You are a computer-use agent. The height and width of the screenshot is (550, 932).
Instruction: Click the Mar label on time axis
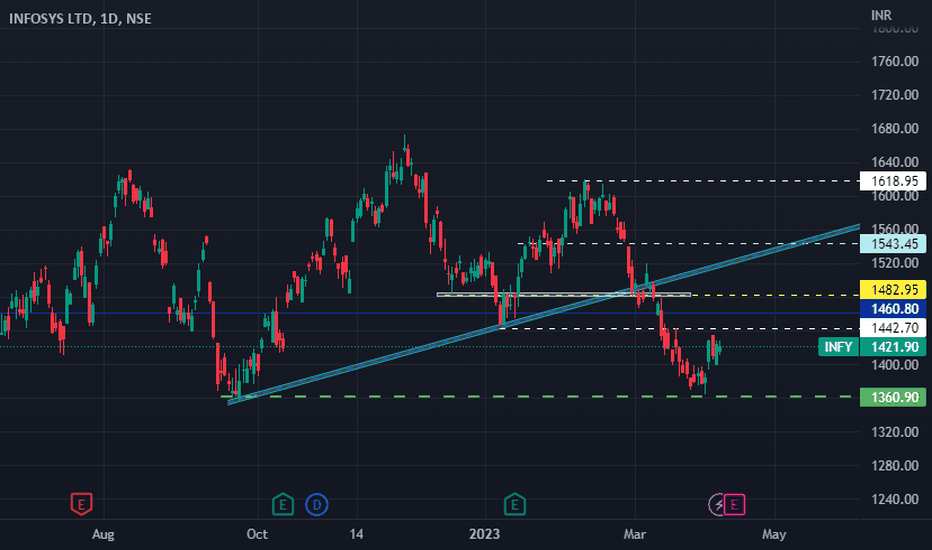tap(635, 534)
